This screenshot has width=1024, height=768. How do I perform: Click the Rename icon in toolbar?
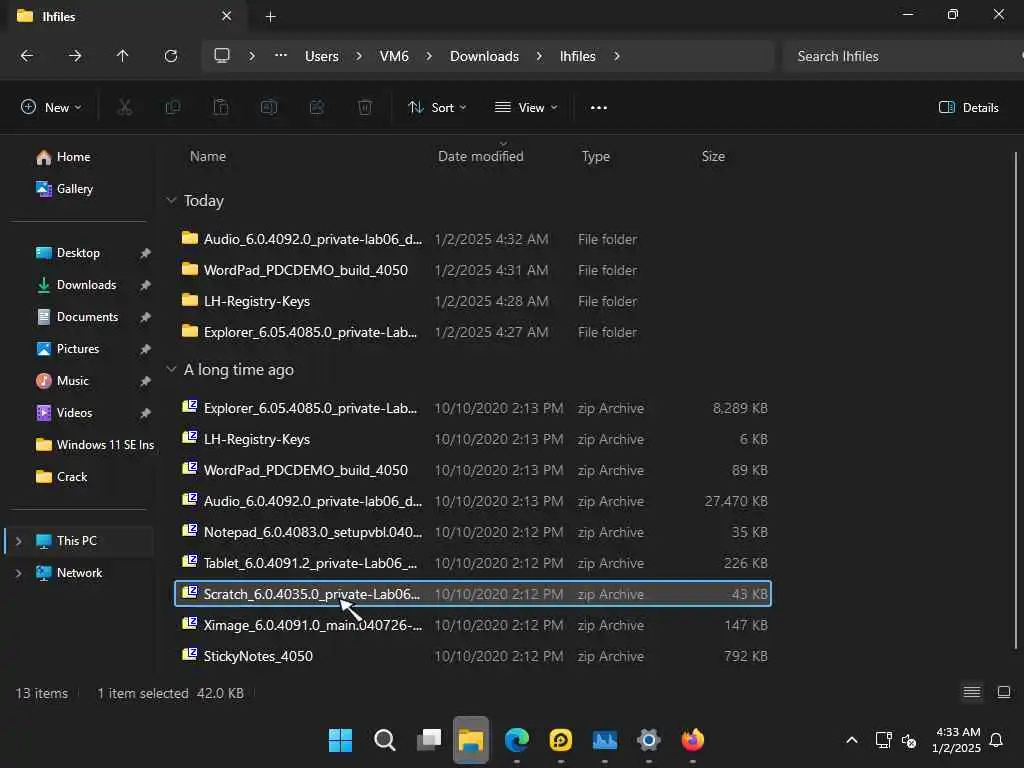pyautogui.click(x=269, y=107)
